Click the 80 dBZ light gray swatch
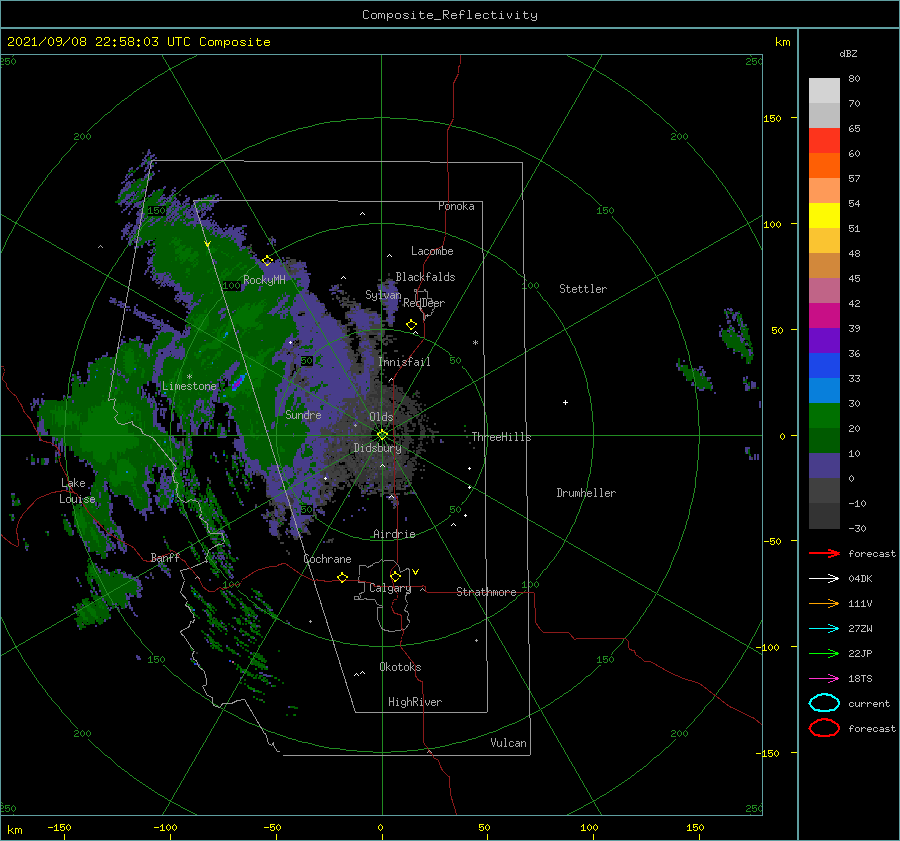The height and width of the screenshot is (841, 900). tap(824, 90)
